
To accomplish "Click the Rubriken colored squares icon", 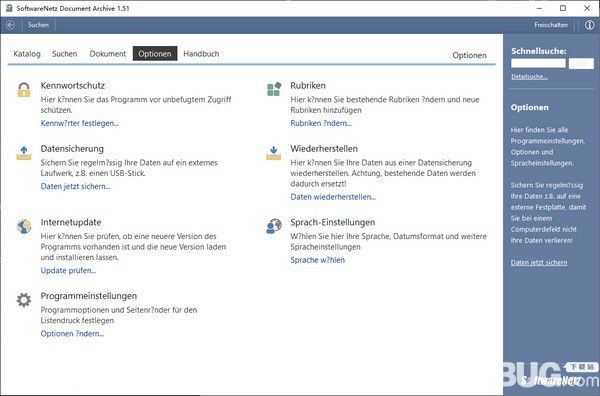I will tap(274, 89).
